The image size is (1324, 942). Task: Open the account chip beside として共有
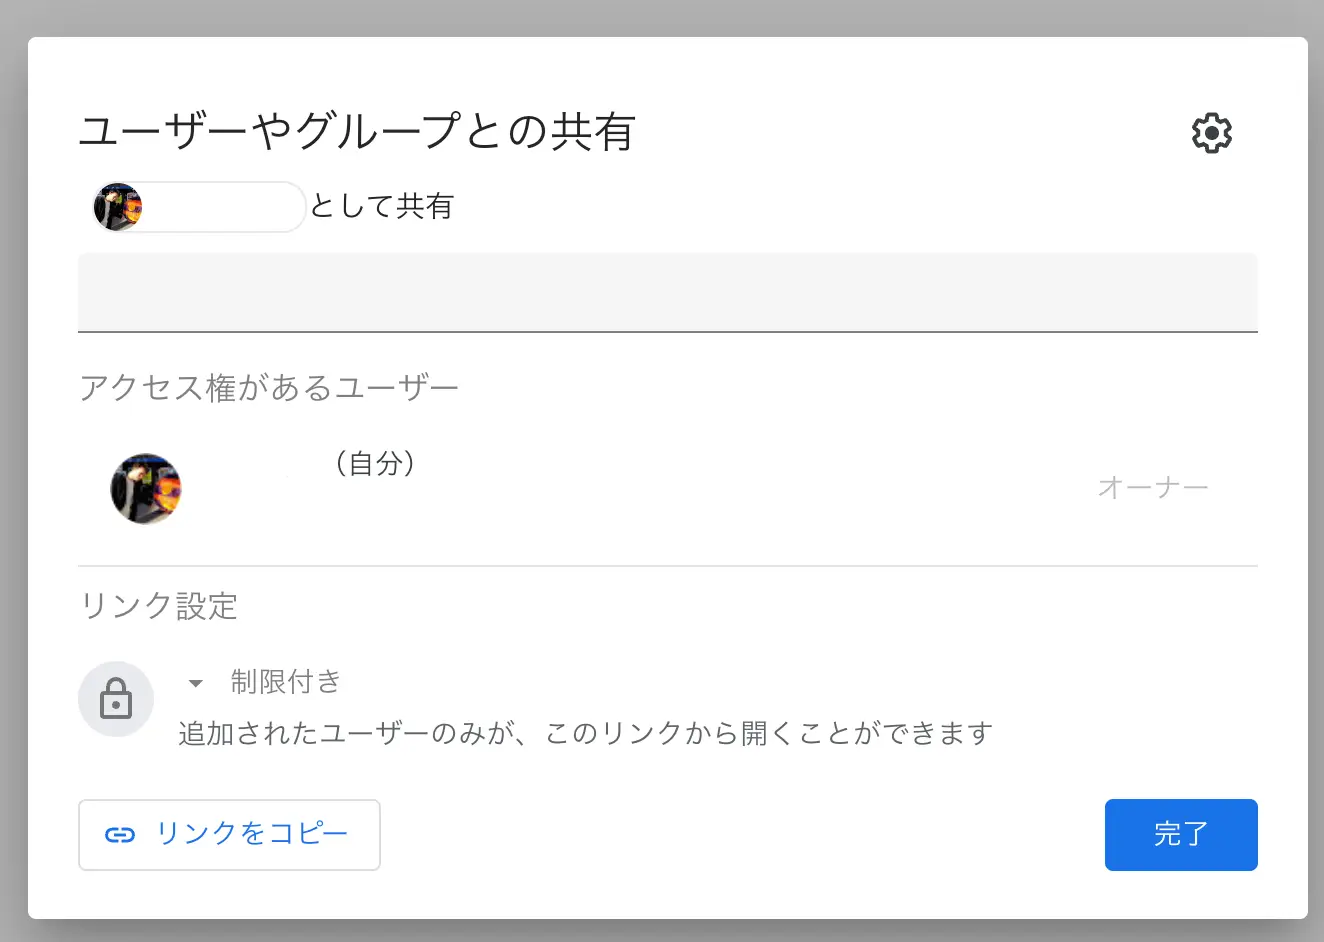point(198,207)
